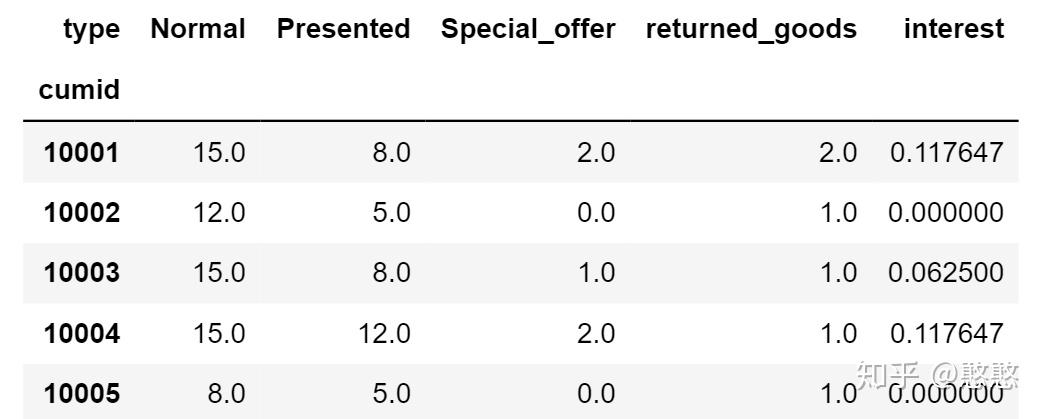Select the interest cell showing 0.062500
Image resolution: width=1046 pixels, height=419 pixels.
click(x=946, y=273)
